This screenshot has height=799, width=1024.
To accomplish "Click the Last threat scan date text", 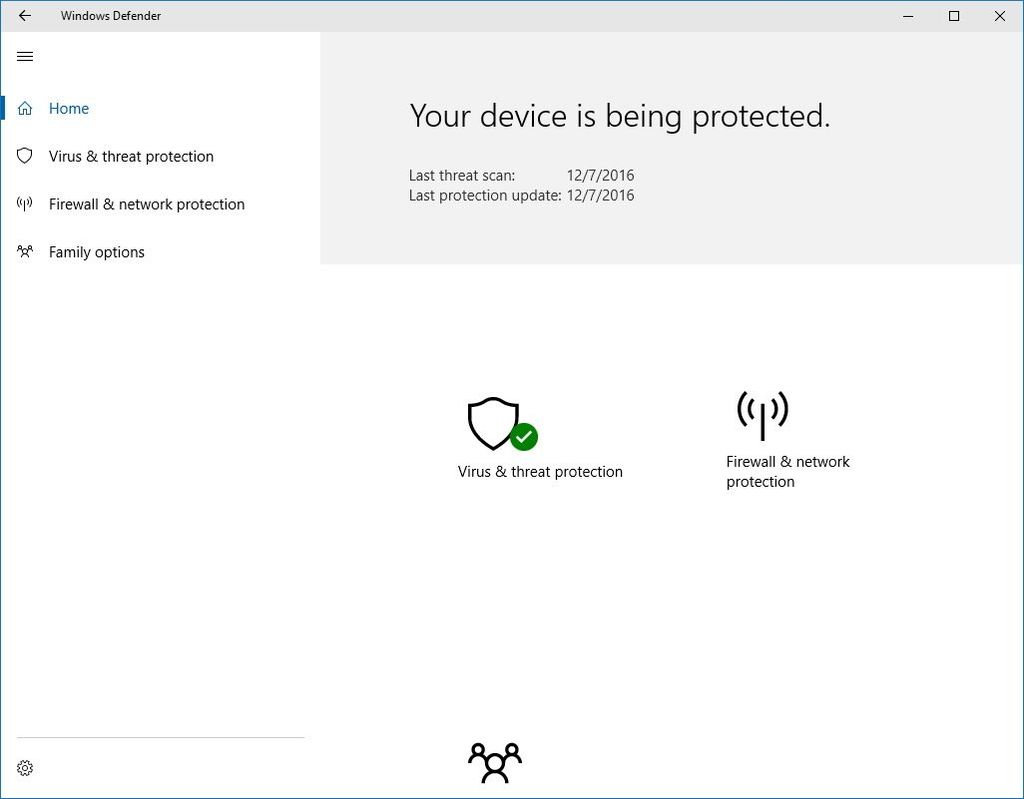I will point(599,175).
